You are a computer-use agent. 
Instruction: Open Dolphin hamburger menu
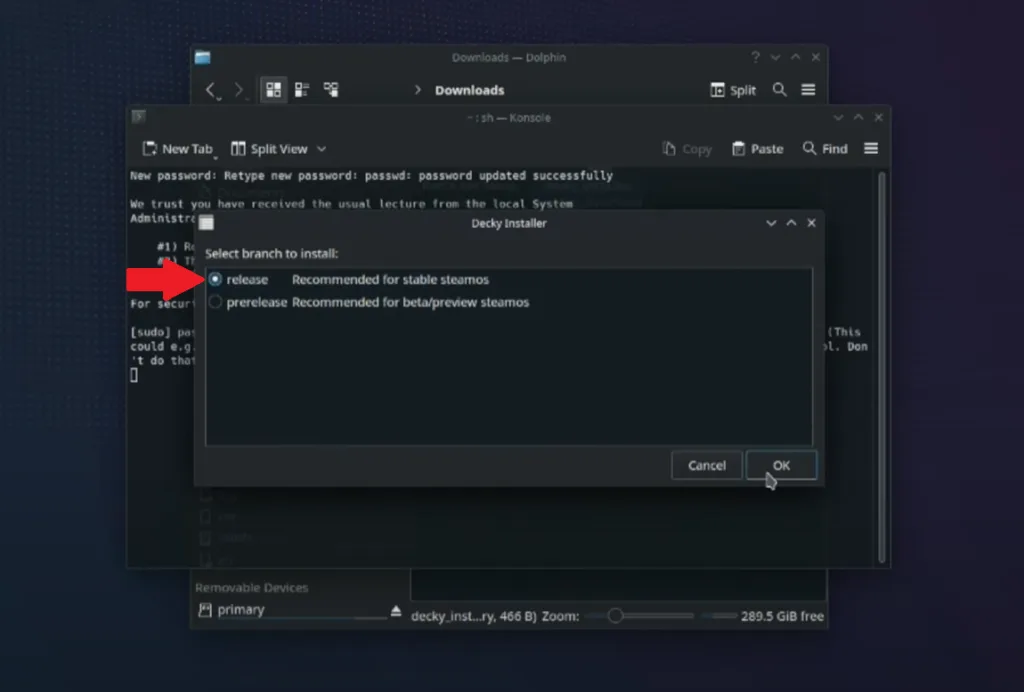click(808, 89)
